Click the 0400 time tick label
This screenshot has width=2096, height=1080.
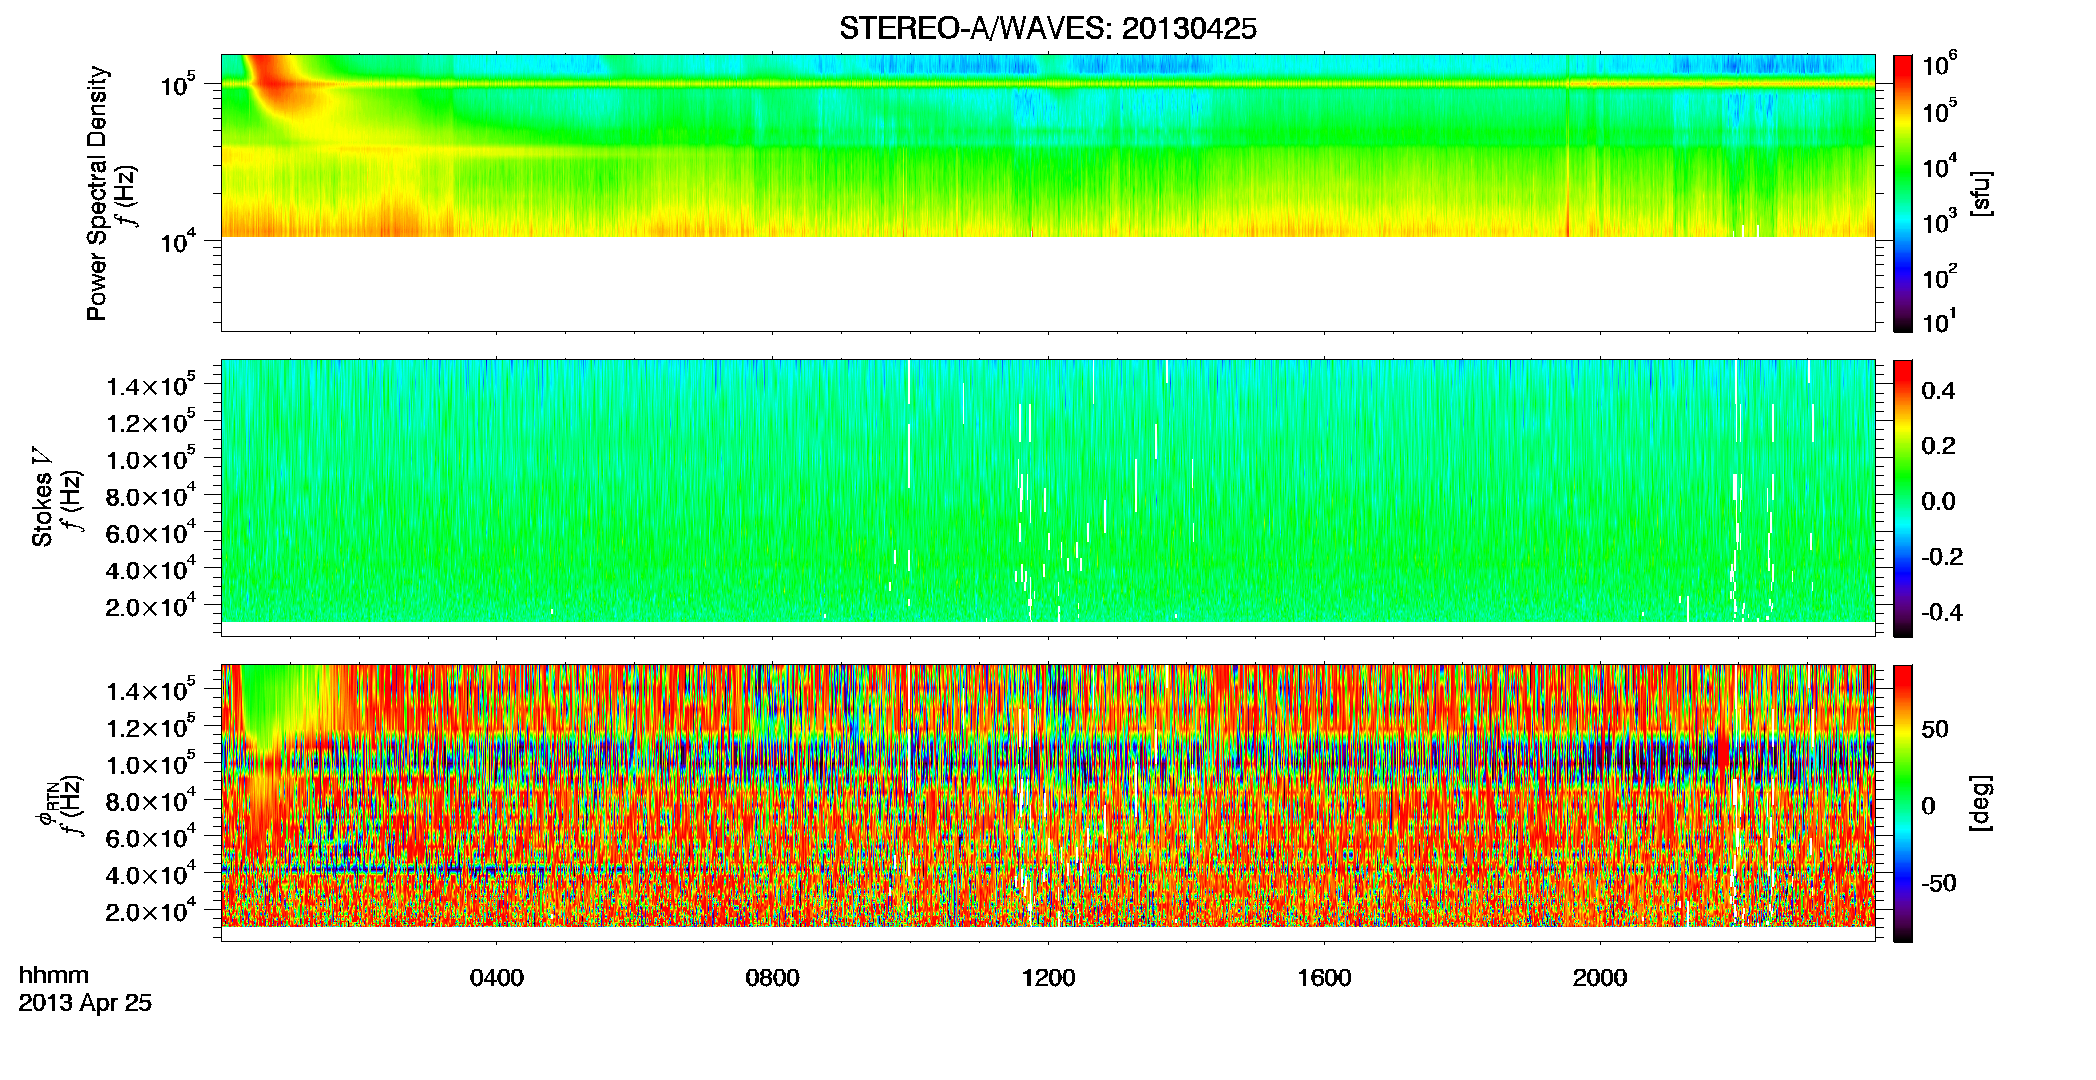pos(497,978)
